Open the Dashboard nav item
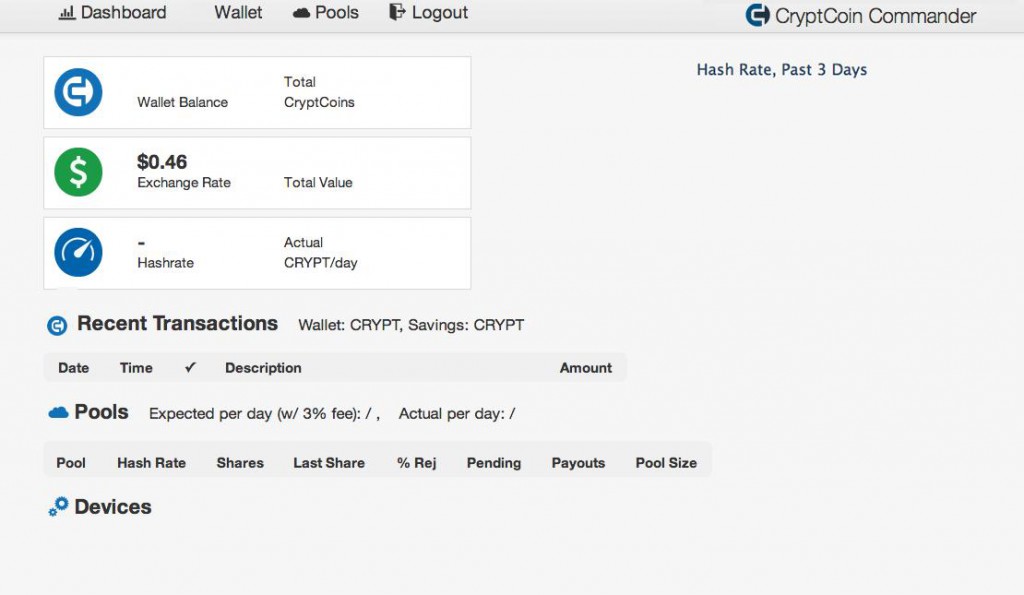Image resolution: width=1024 pixels, height=595 pixels. point(112,12)
